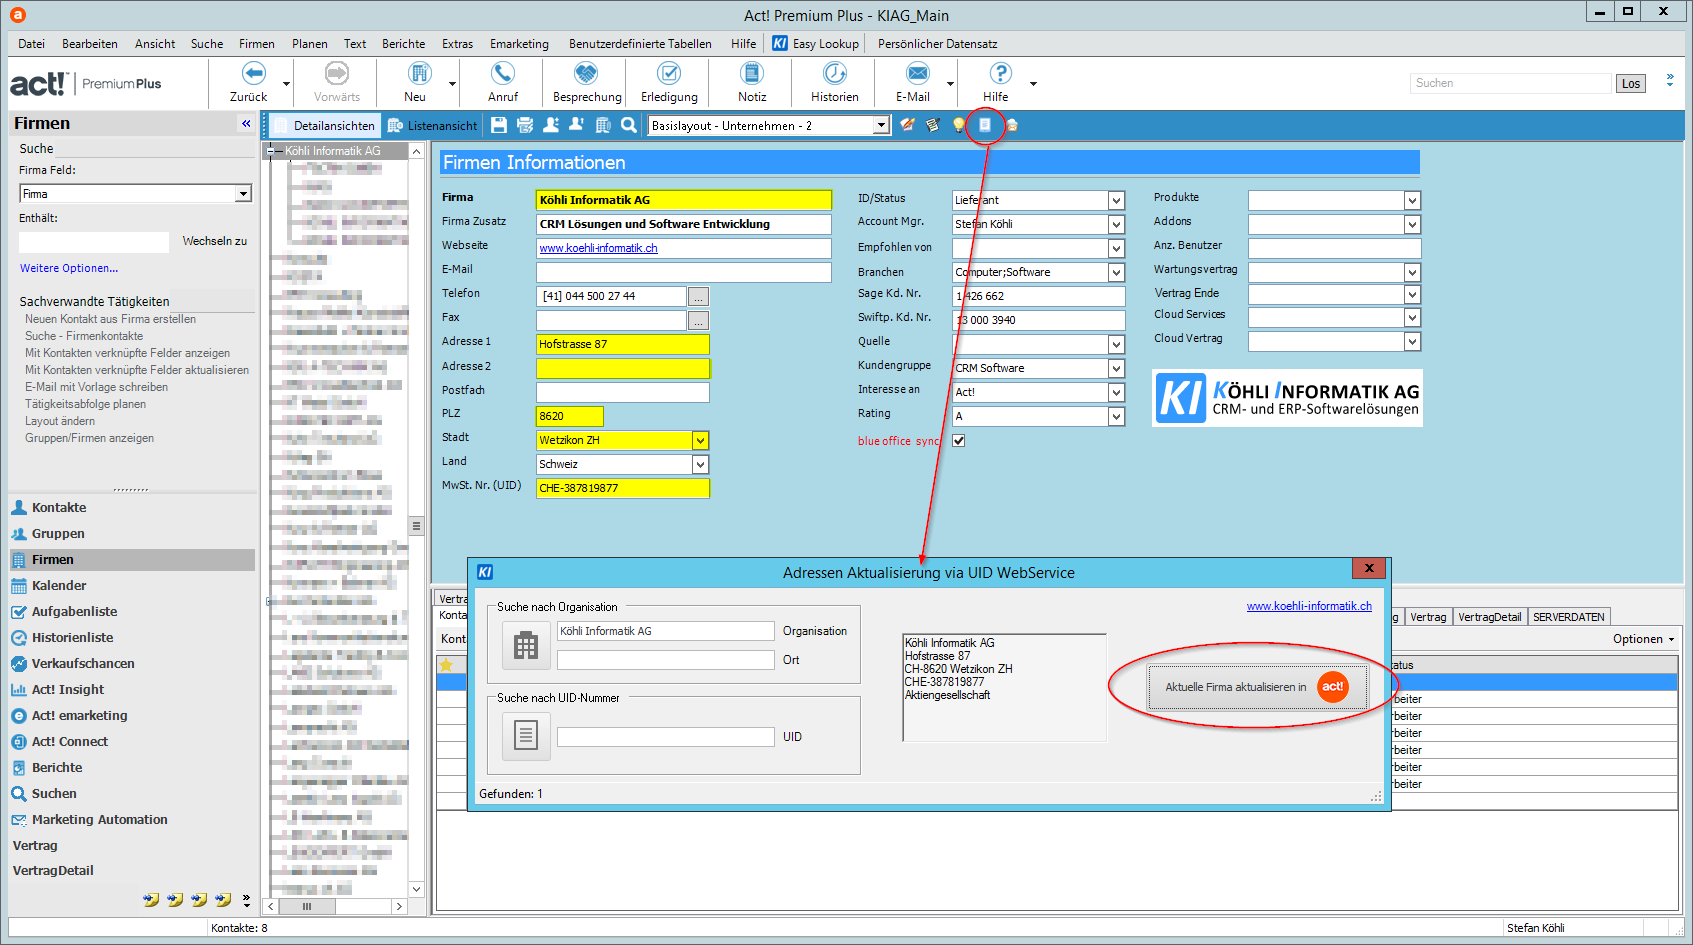Open the Berichte menu in the menu bar
This screenshot has width=1693, height=945.
click(403, 43)
